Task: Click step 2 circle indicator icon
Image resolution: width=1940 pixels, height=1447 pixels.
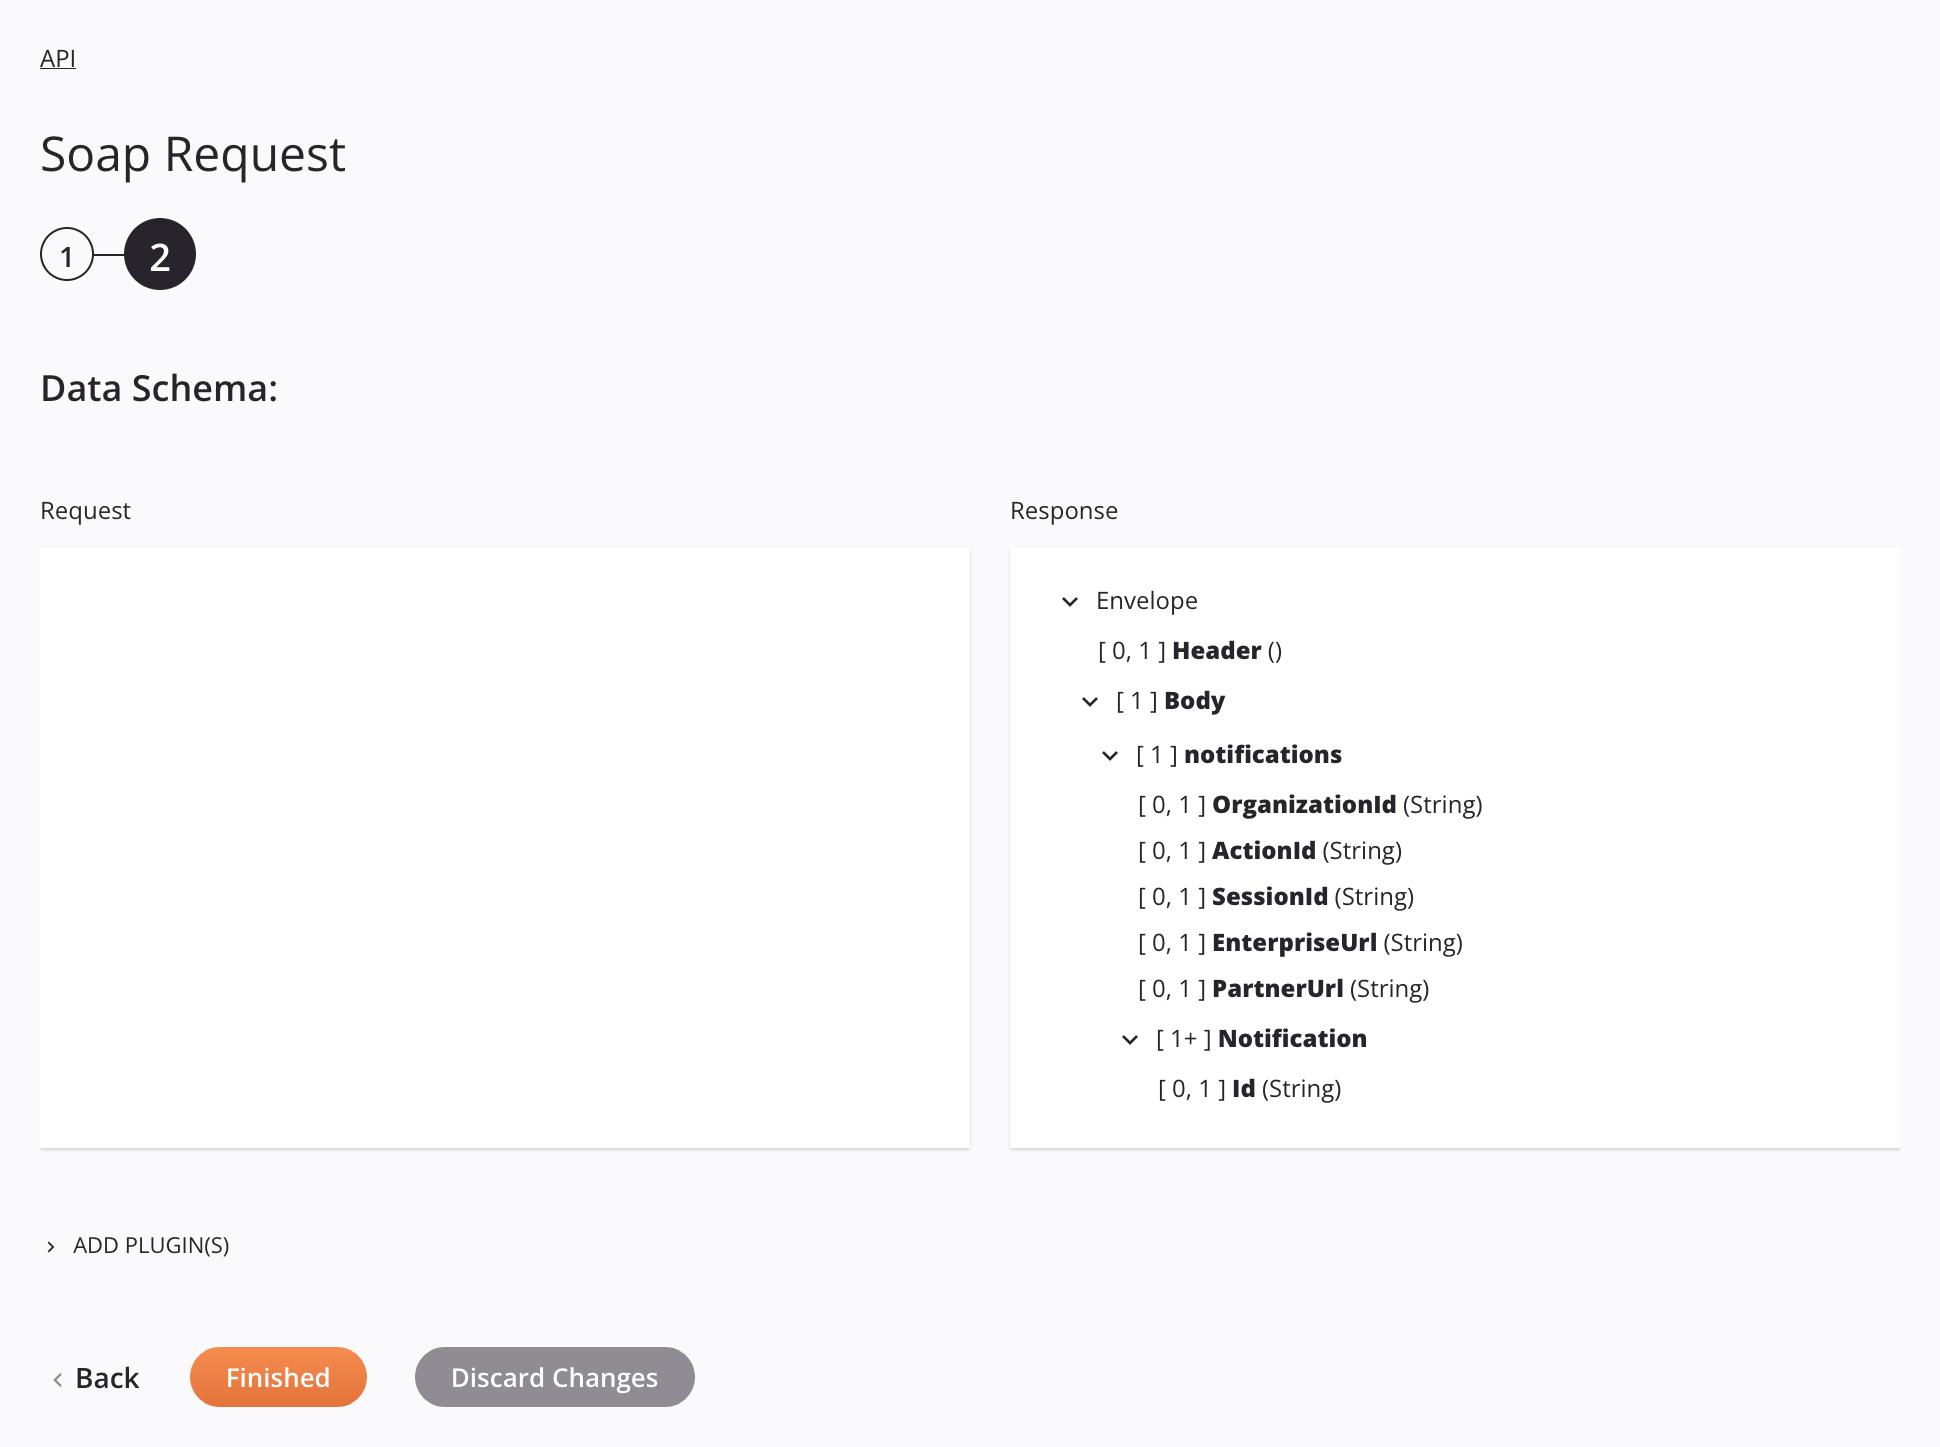Action: [x=160, y=255]
